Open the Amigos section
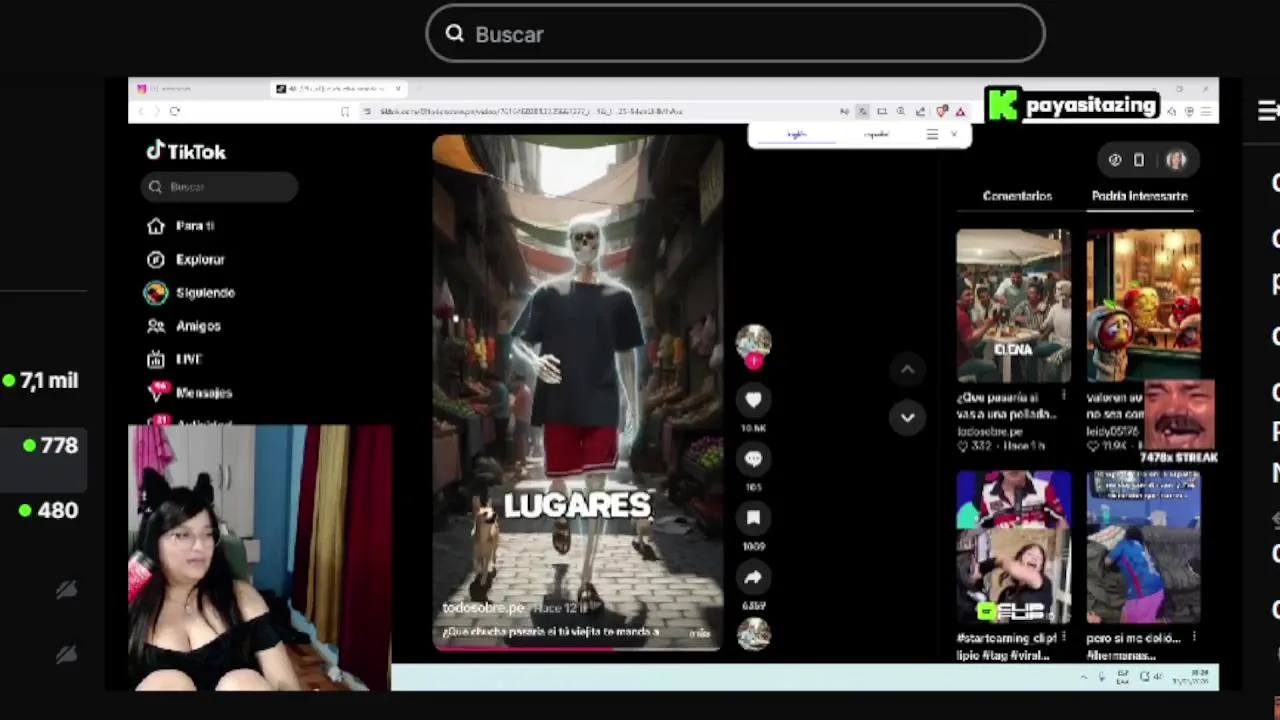1280x720 pixels. click(183, 326)
